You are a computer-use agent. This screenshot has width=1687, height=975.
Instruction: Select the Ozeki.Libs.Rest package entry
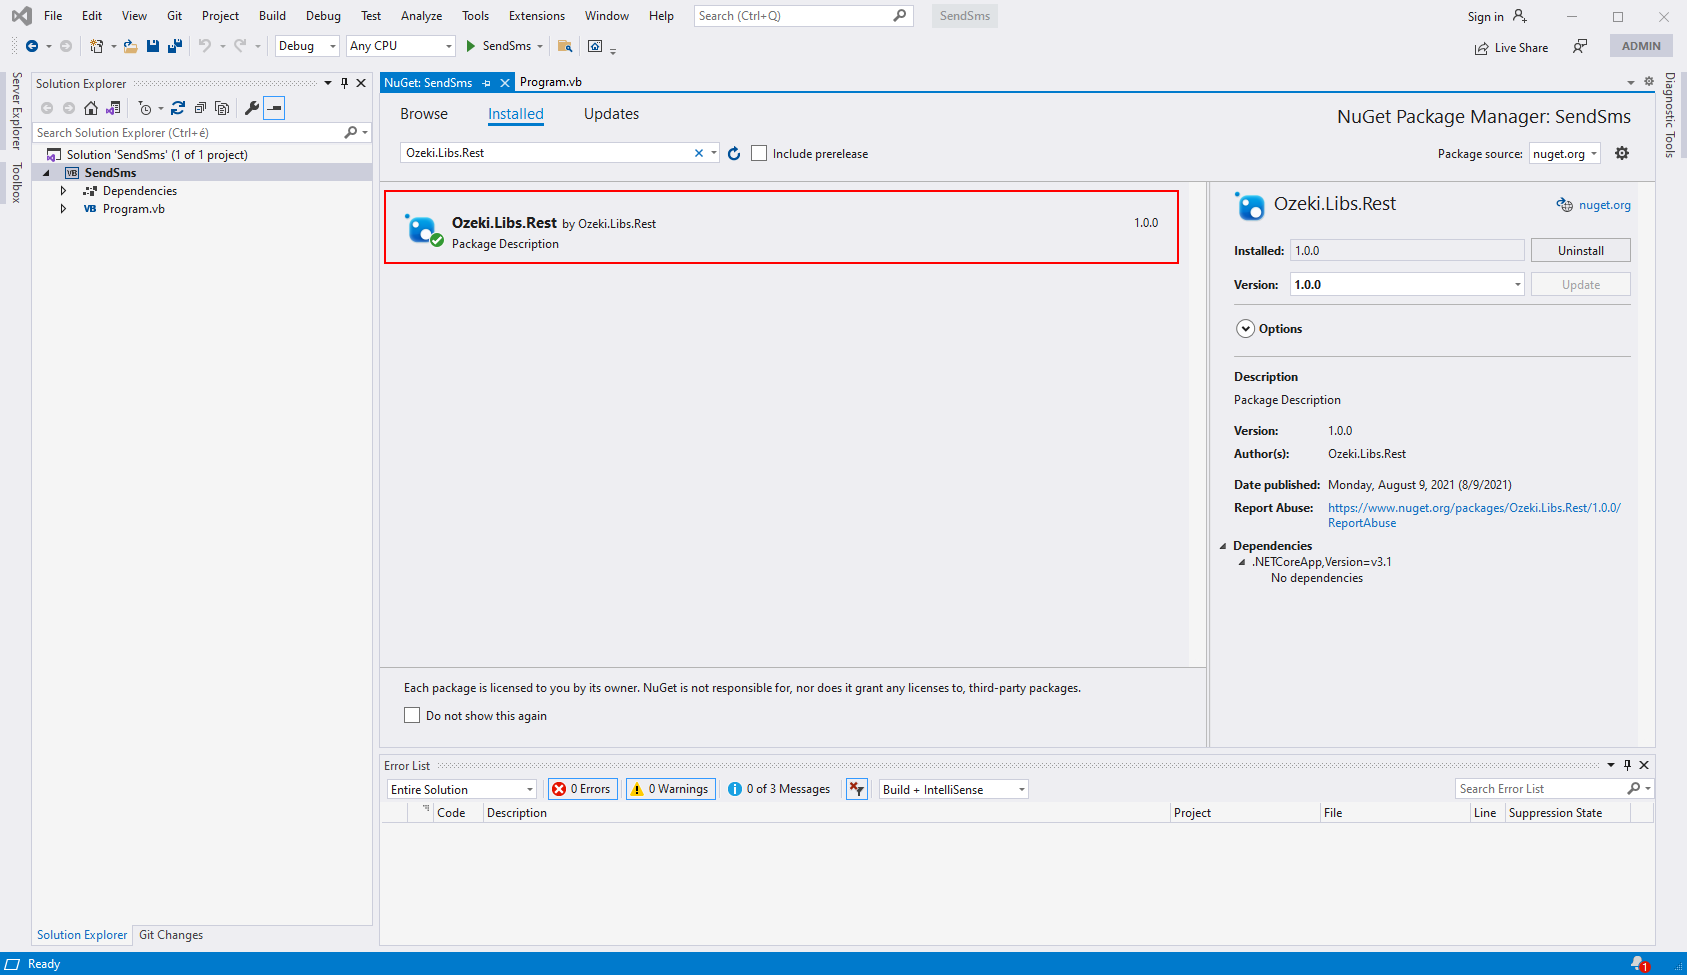click(x=781, y=227)
